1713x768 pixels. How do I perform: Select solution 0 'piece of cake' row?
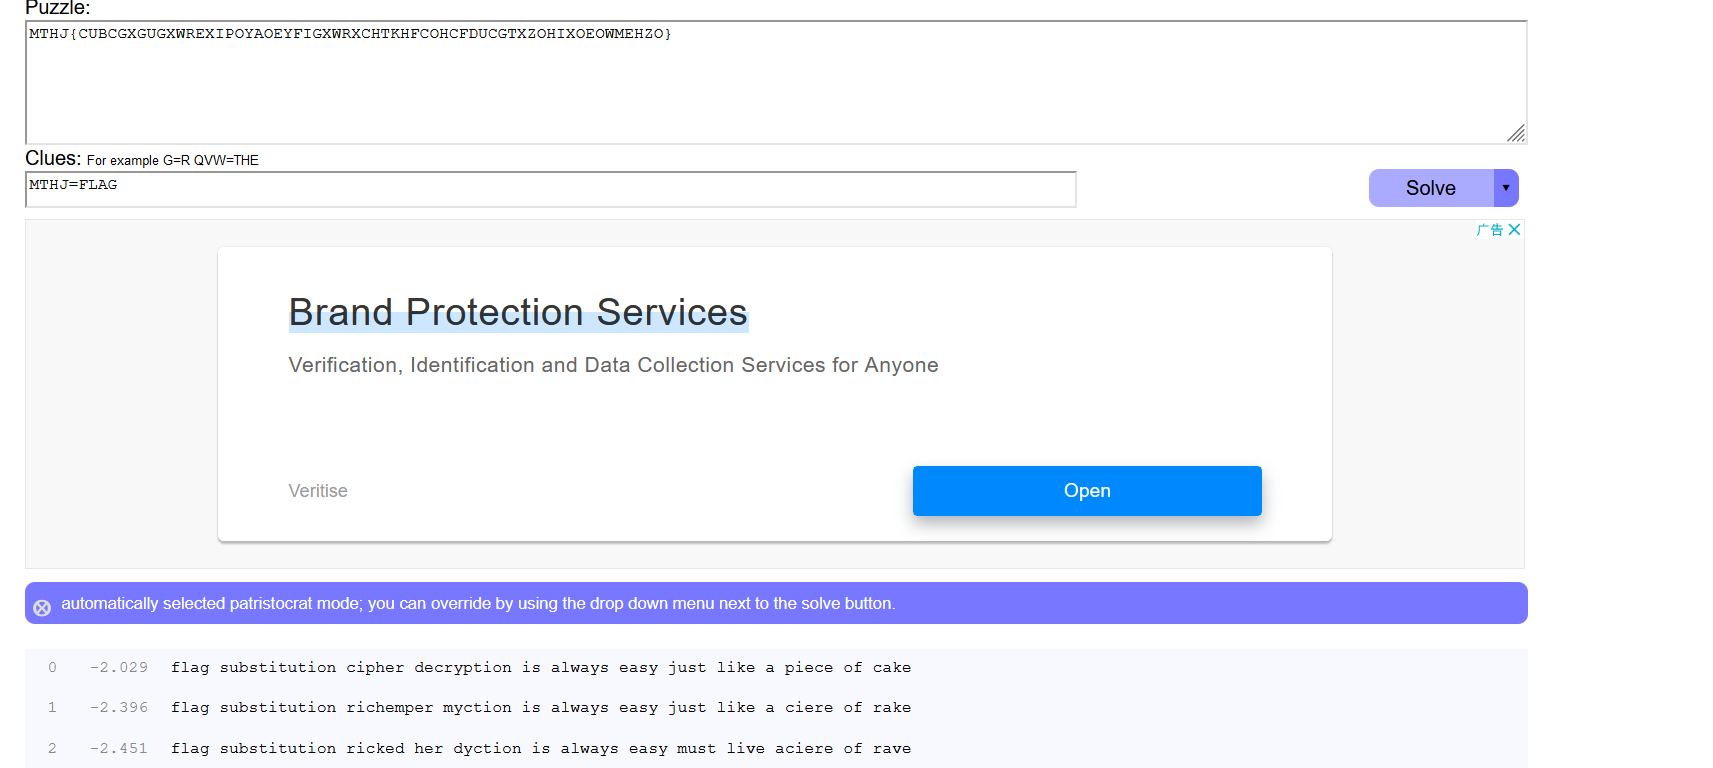click(x=776, y=667)
